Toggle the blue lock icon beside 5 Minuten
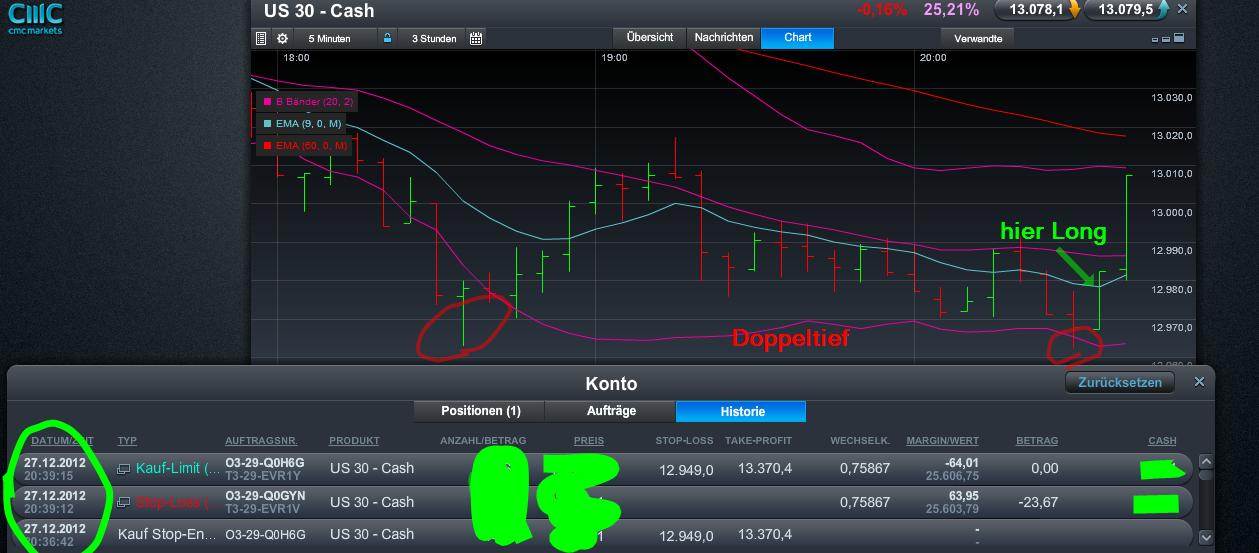The image size is (1259, 553). tap(387, 38)
